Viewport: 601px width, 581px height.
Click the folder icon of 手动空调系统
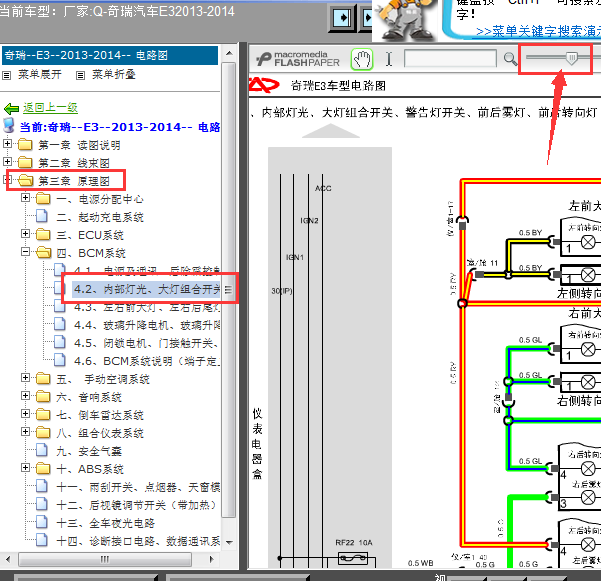(43, 379)
